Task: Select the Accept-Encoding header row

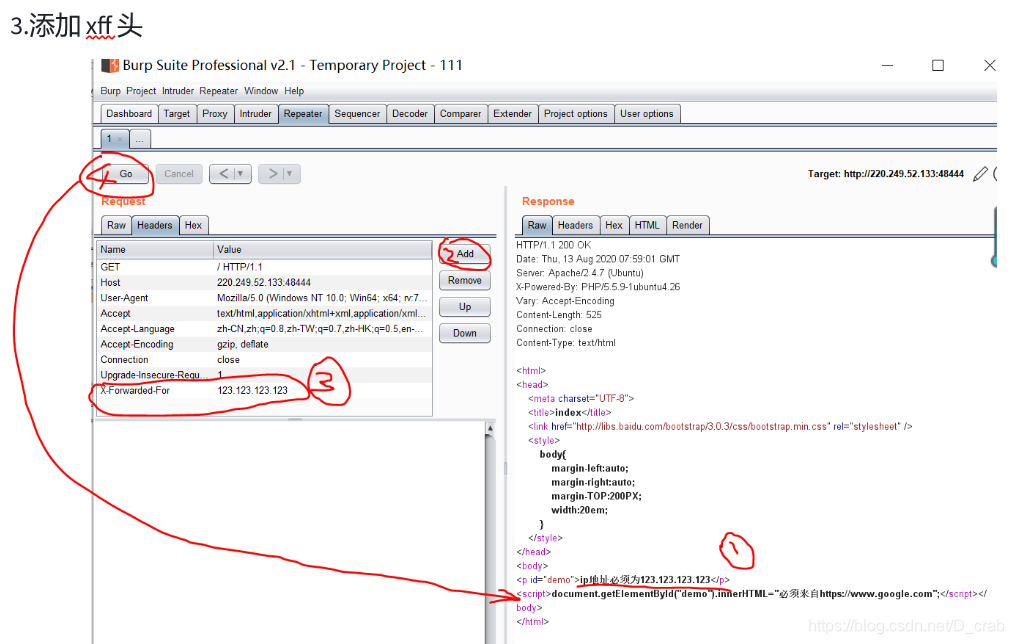Action: pos(264,345)
